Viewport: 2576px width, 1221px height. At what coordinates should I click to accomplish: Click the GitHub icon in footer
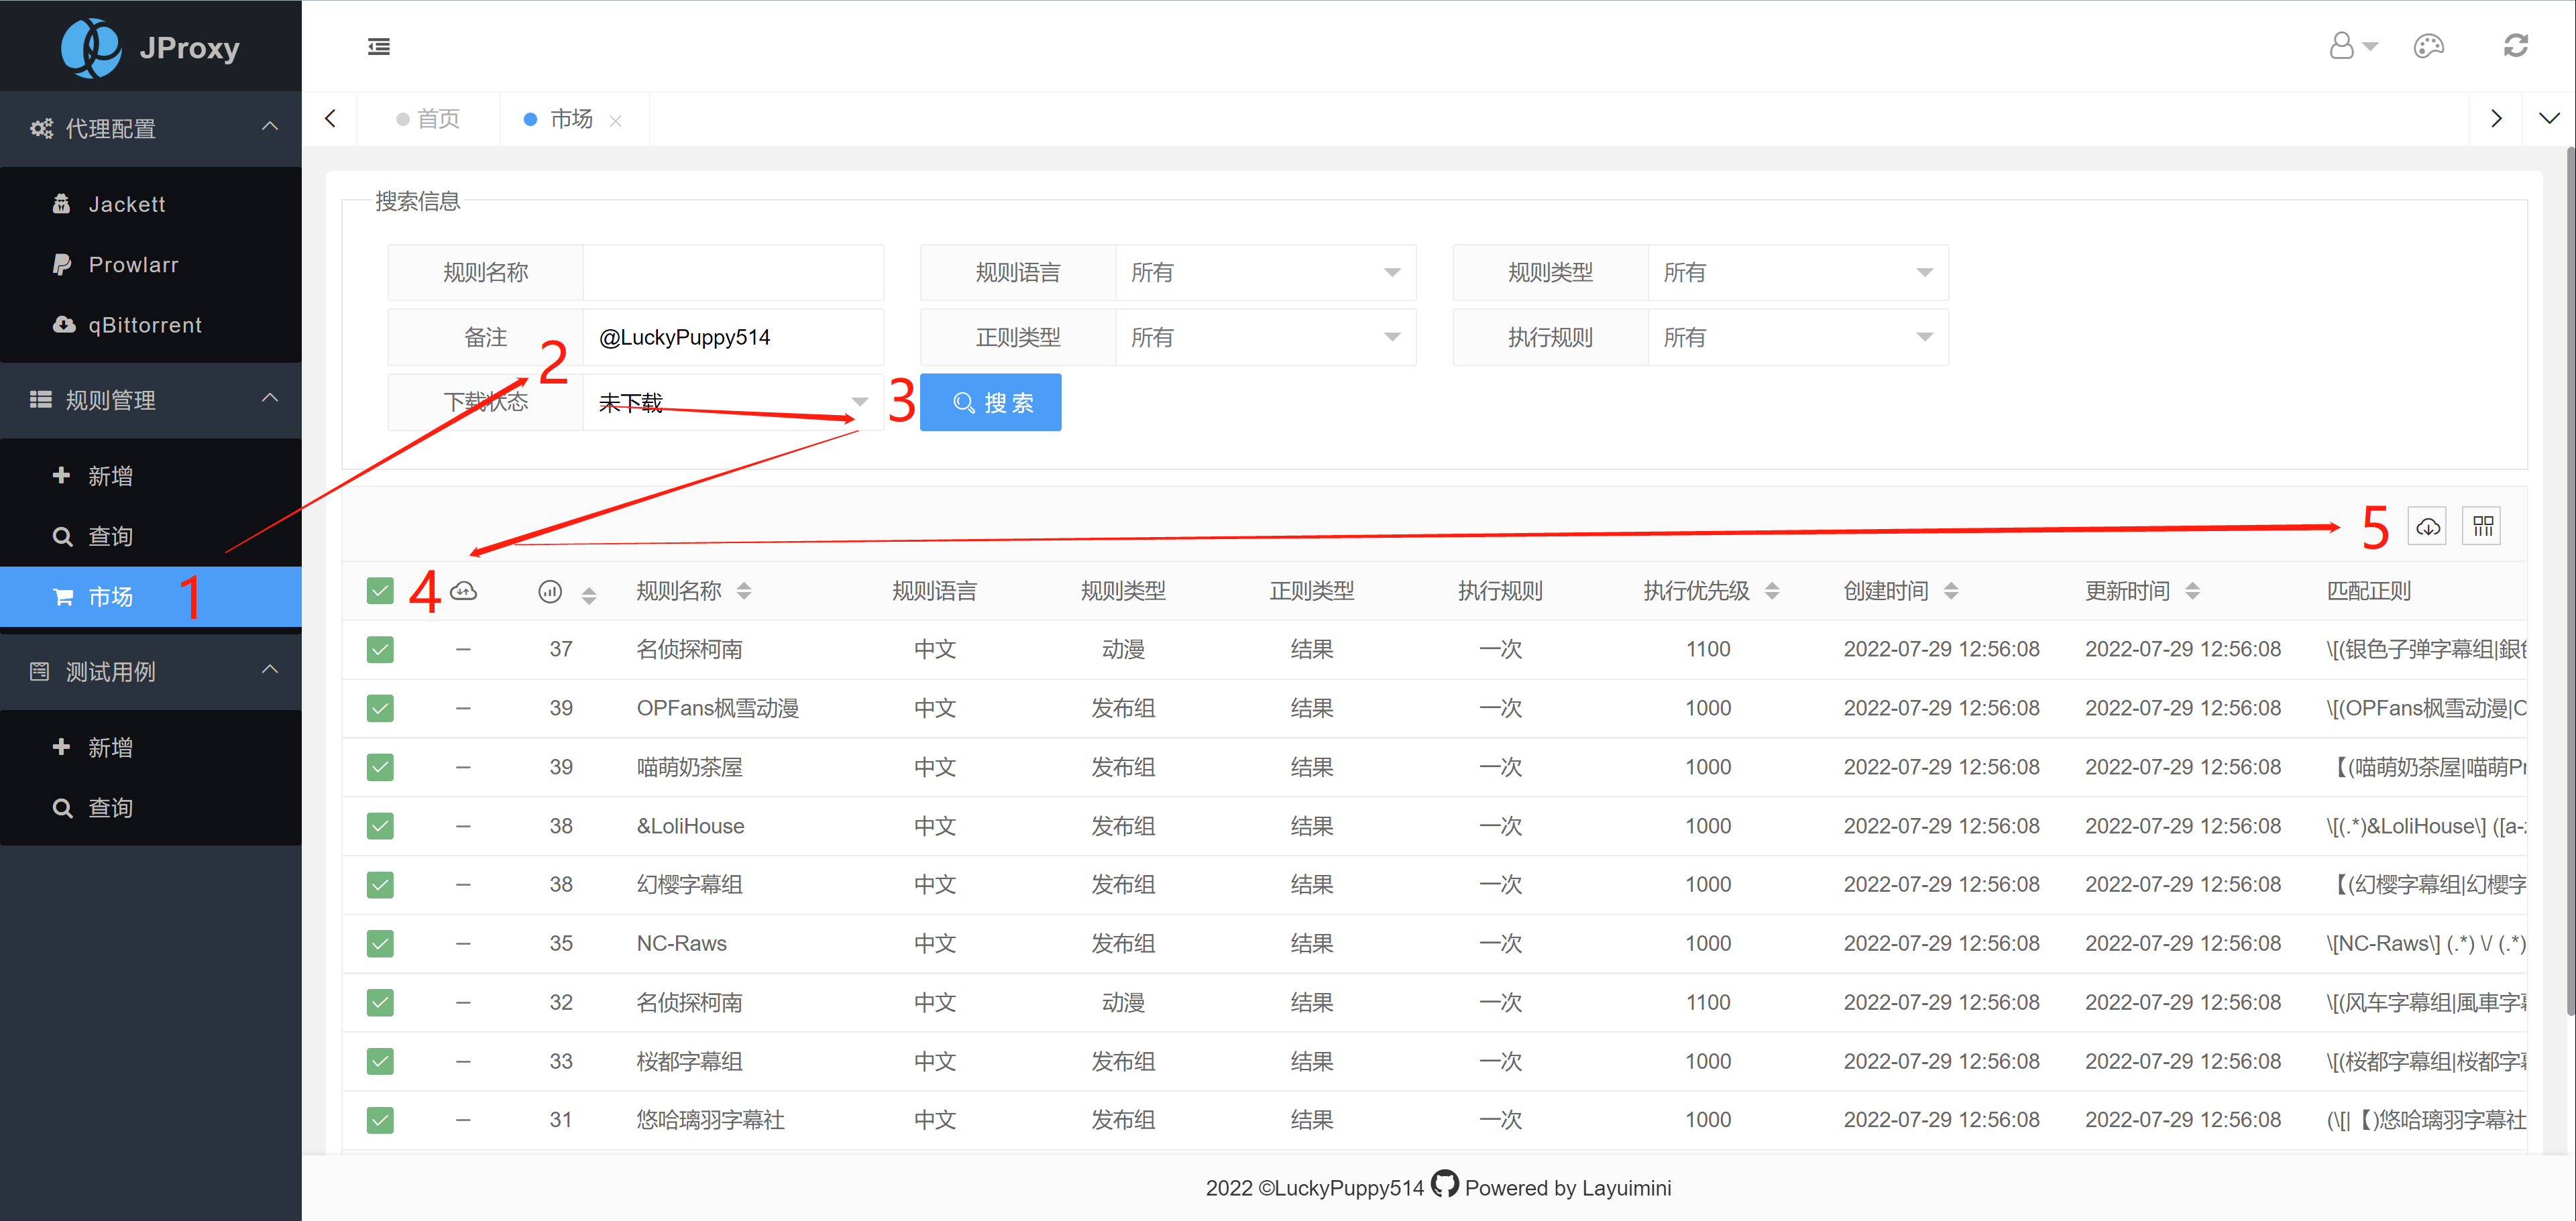pyautogui.click(x=1444, y=1184)
